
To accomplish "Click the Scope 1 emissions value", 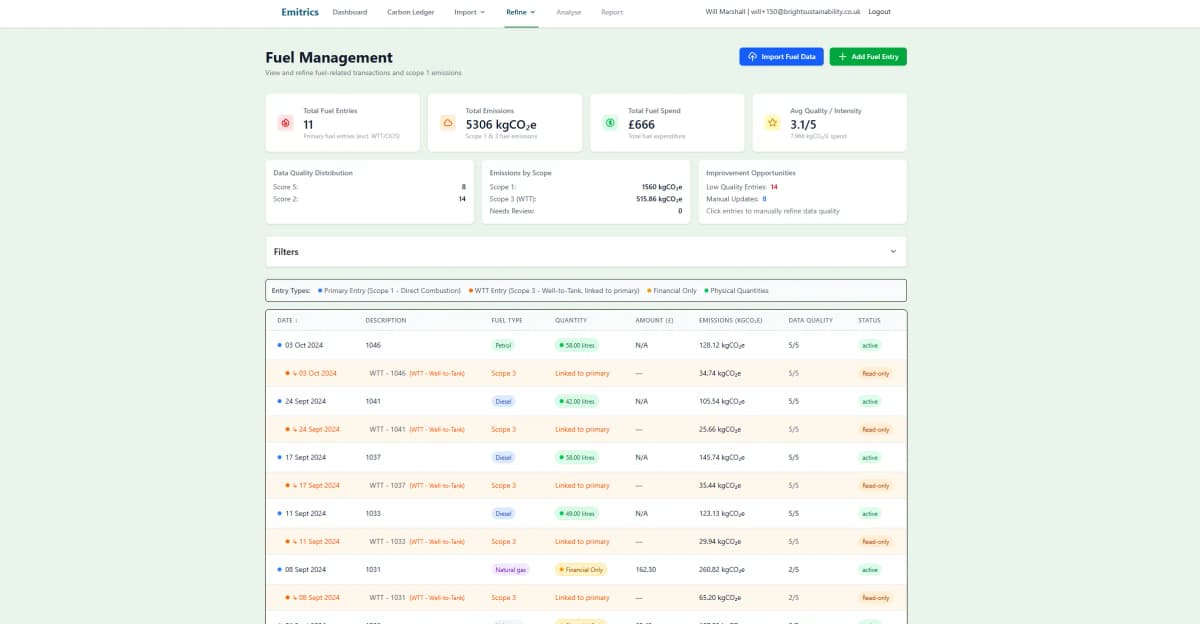I will pyautogui.click(x=661, y=187).
